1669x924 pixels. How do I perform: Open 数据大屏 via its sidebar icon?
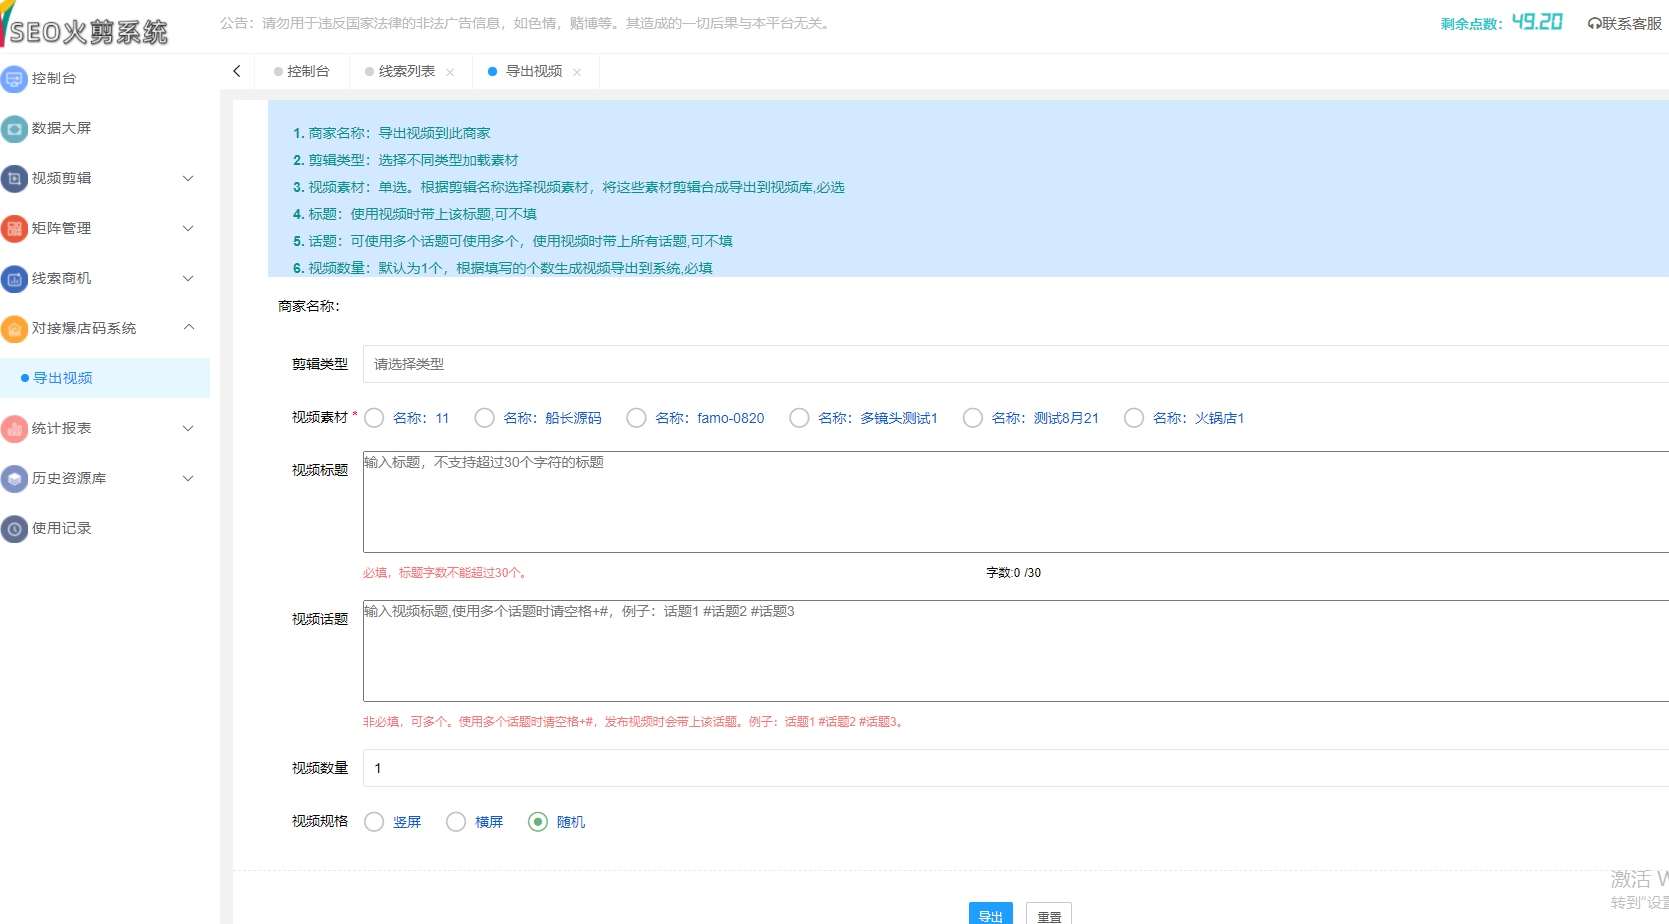click(14, 128)
